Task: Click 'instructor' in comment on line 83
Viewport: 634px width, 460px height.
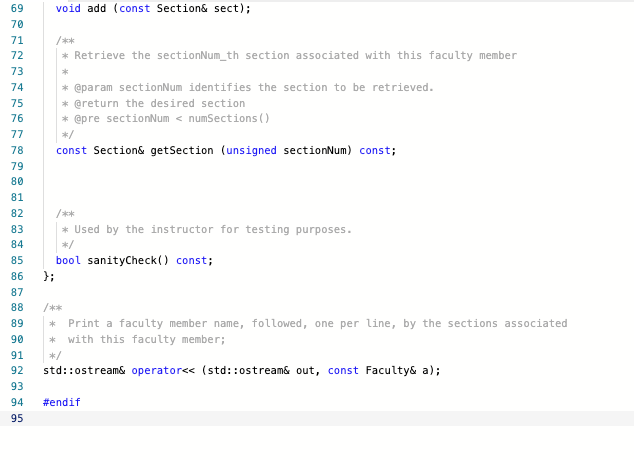Action: pyautogui.click(x=182, y=230)
